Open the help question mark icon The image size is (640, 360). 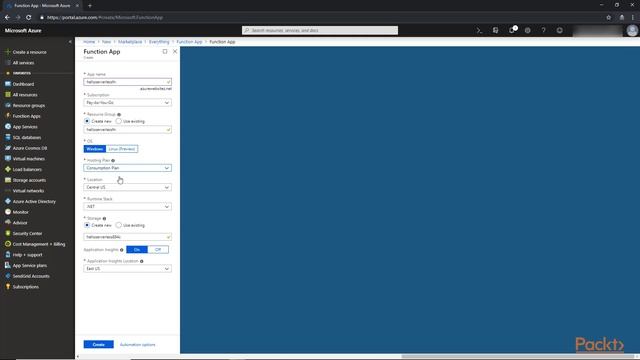pyautogui.click(x=543, y=30)
